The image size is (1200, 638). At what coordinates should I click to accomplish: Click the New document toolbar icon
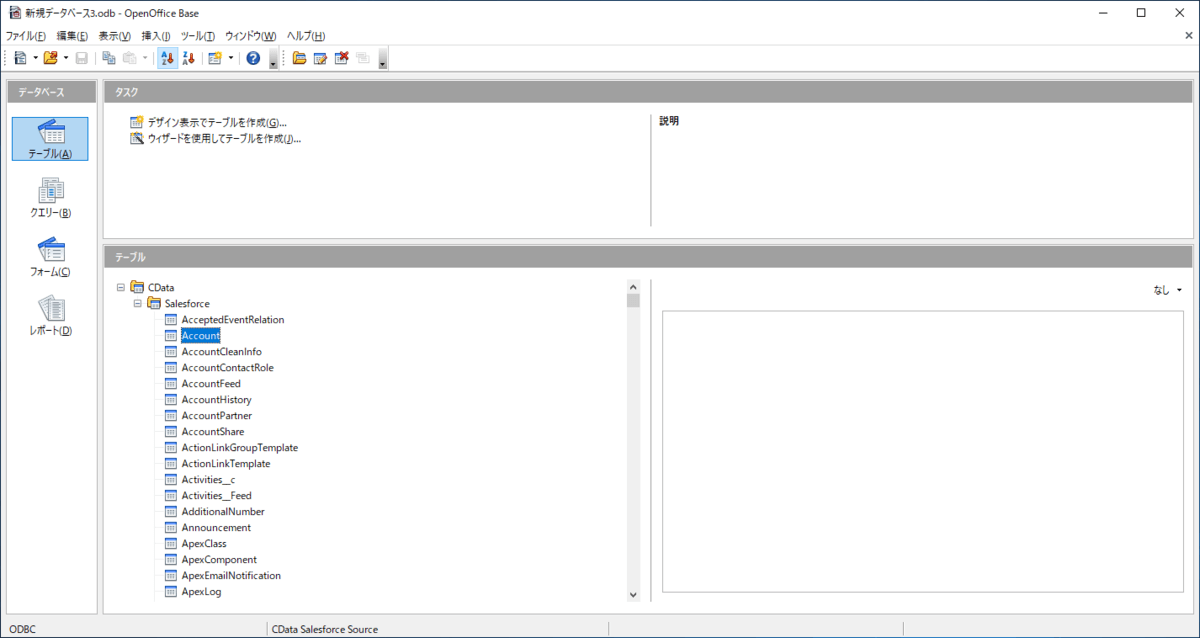pos(20,58)
